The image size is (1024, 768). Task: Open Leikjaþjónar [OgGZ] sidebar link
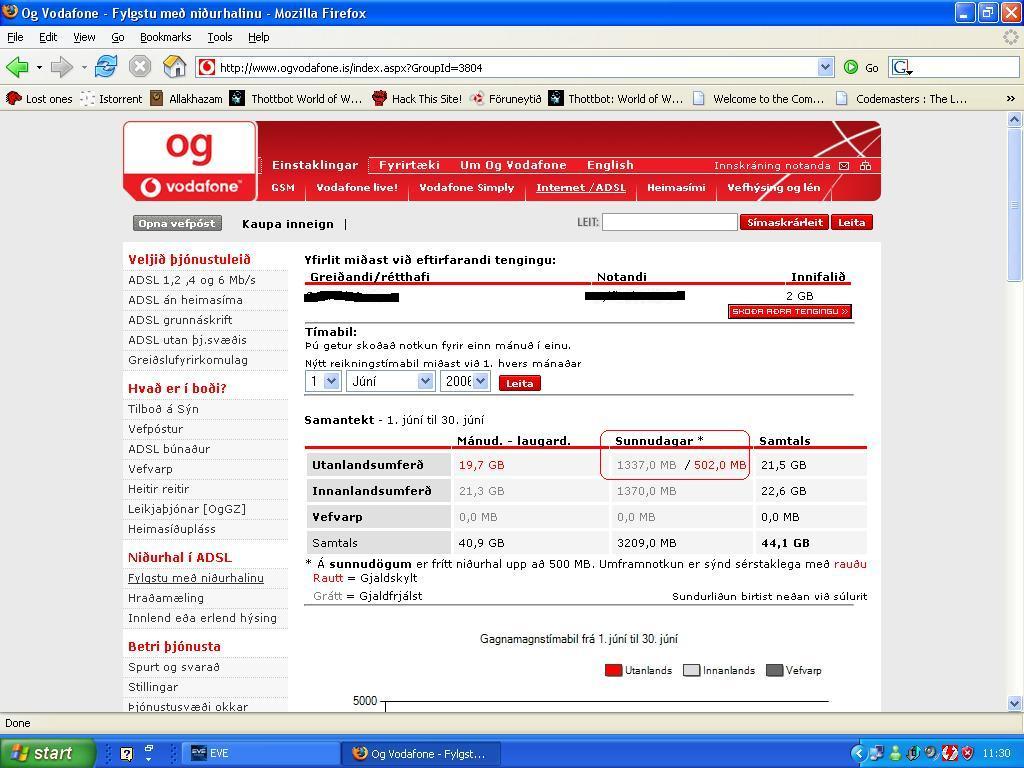click(187, 509)
